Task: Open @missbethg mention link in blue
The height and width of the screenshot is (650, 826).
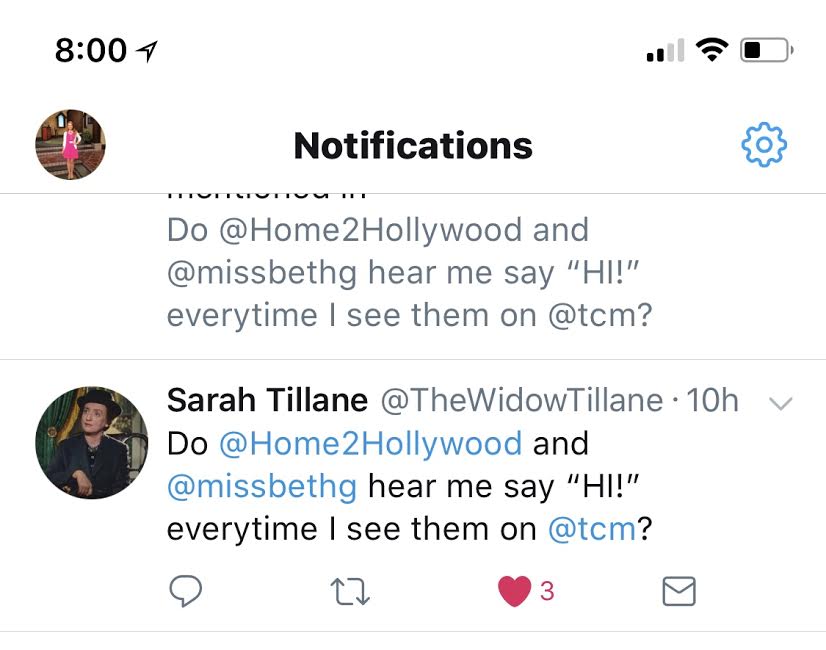Action: [x=262, y=486]
